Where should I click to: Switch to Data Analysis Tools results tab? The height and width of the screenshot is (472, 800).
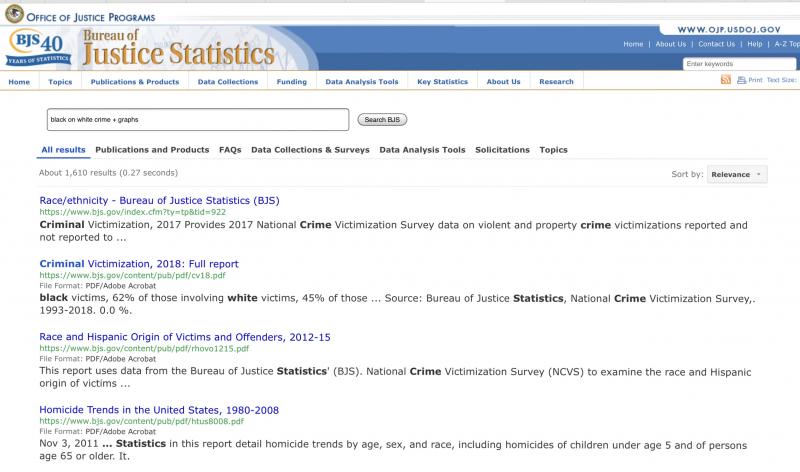tap(422, 150)
